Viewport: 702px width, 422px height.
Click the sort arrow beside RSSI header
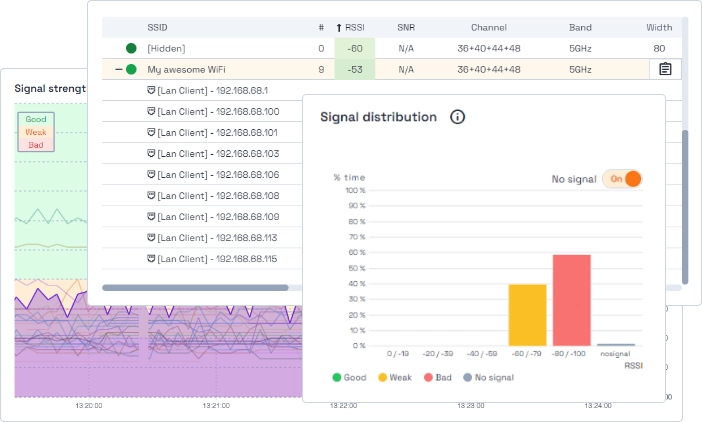tap(339, 28)
